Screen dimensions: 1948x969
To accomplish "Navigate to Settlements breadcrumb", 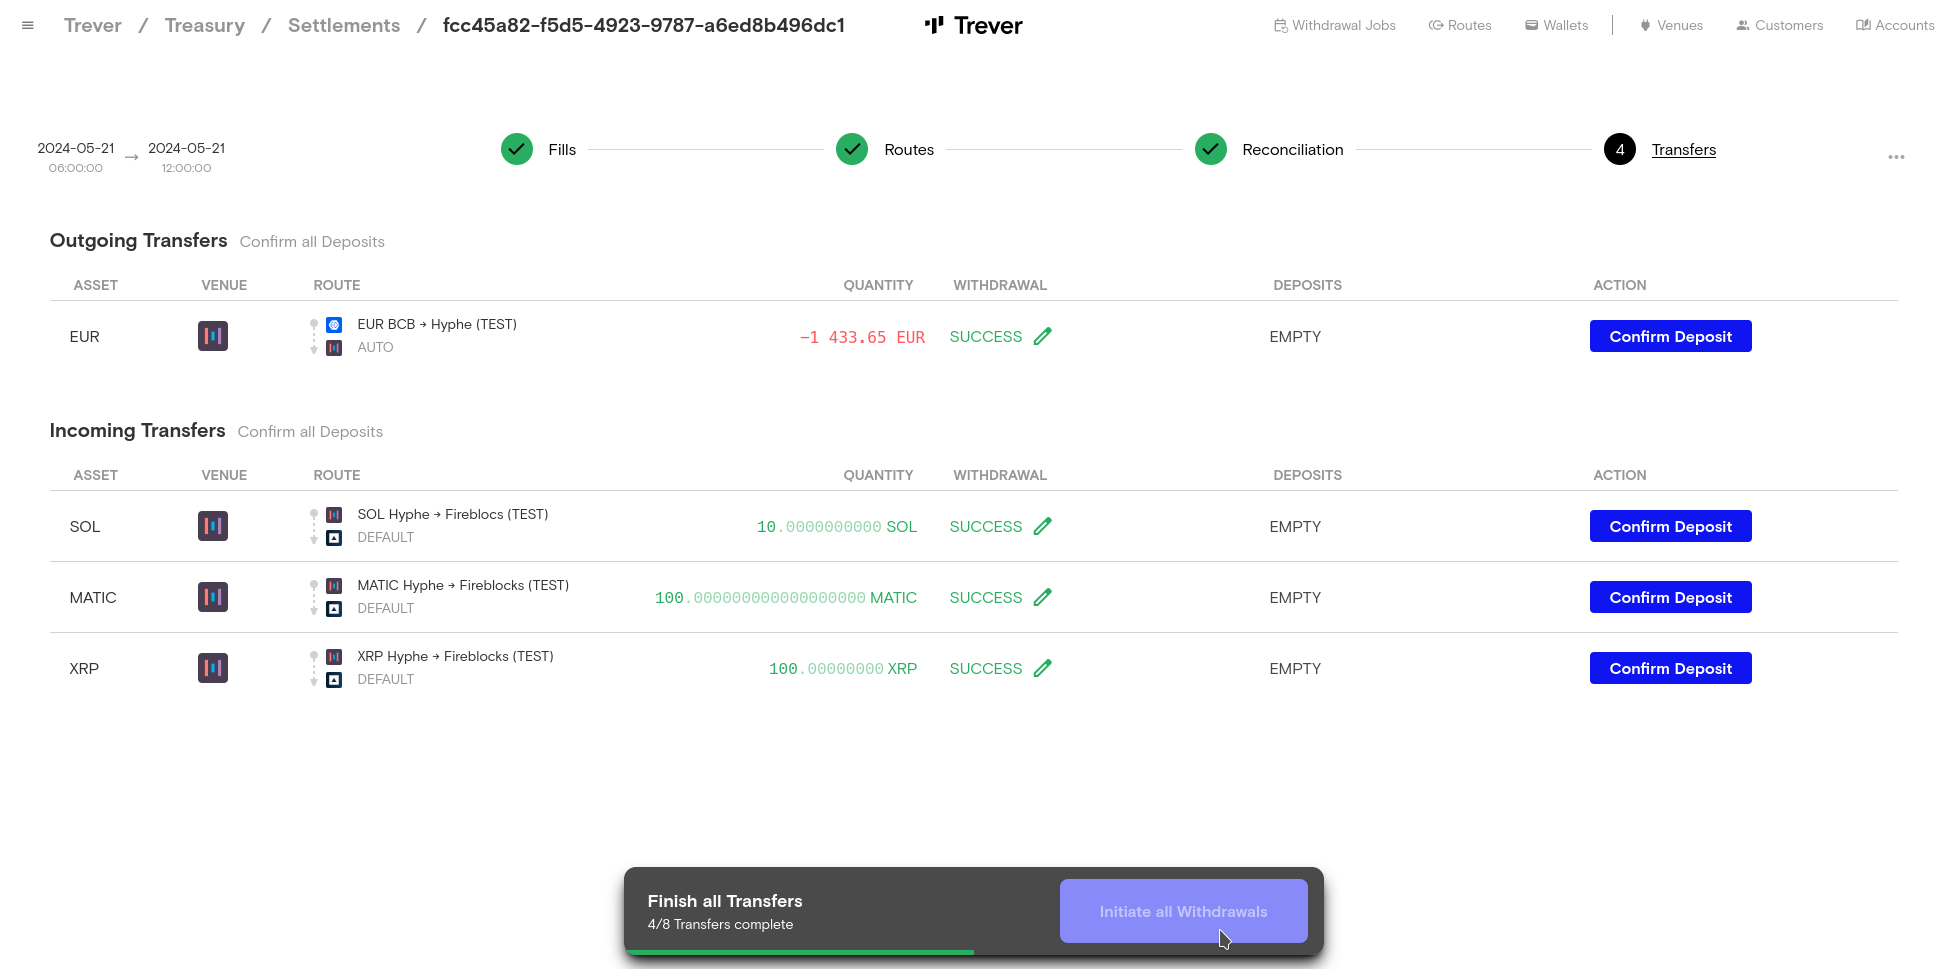I will pyautogui.click(x=344, y=26).
